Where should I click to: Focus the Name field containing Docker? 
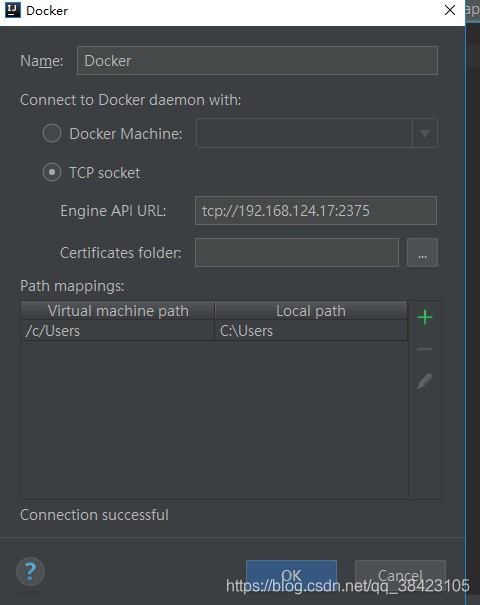[x=257, y=61]
